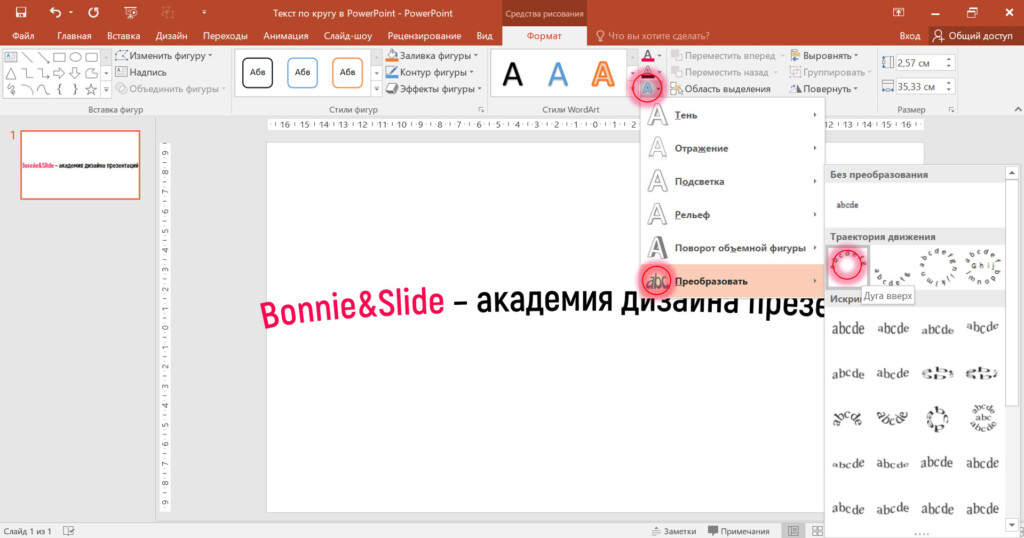Select slide 1 thumbnail in the panel
The width and height of the screenshot is (1024, 538).
coord(80,164)
